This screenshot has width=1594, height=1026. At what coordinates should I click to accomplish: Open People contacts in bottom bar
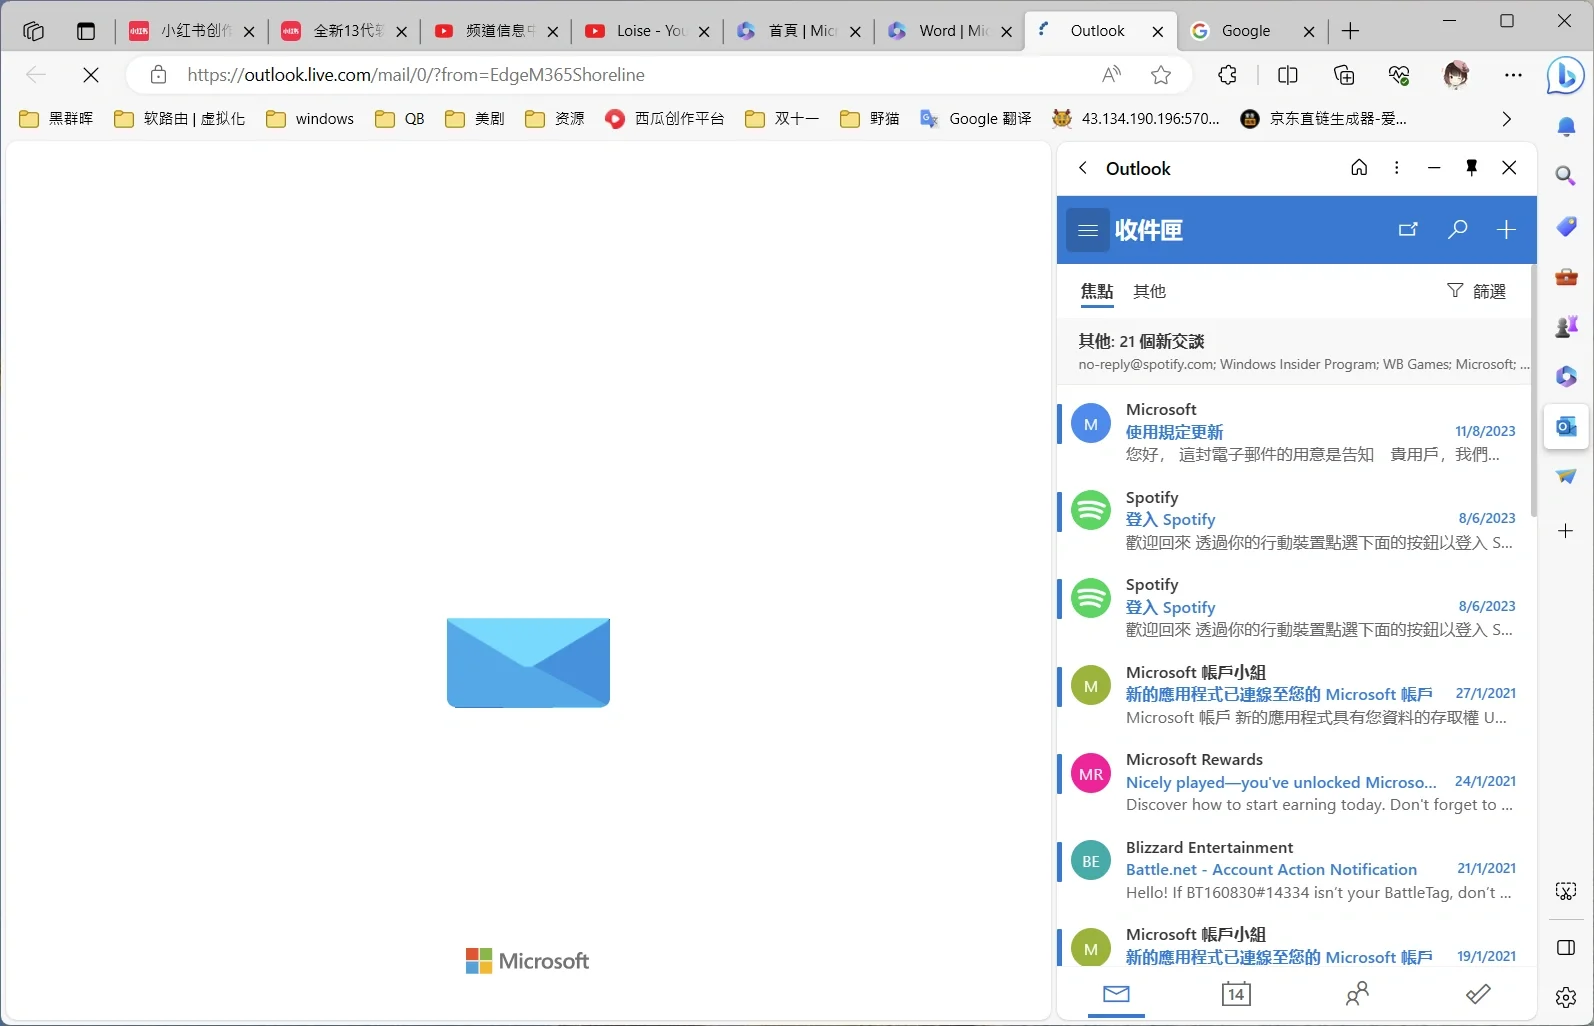click(1357, 994)
